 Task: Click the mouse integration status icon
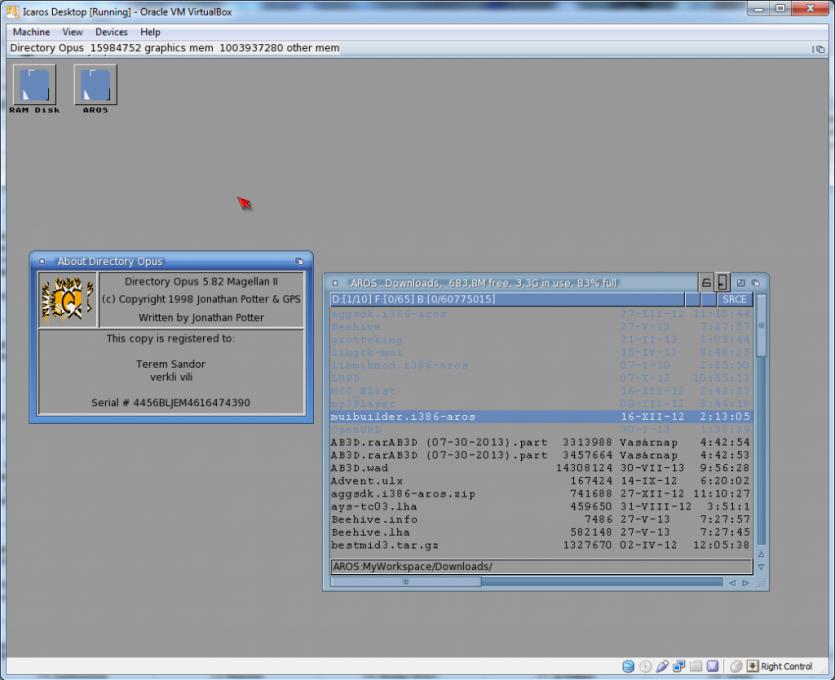736,666
